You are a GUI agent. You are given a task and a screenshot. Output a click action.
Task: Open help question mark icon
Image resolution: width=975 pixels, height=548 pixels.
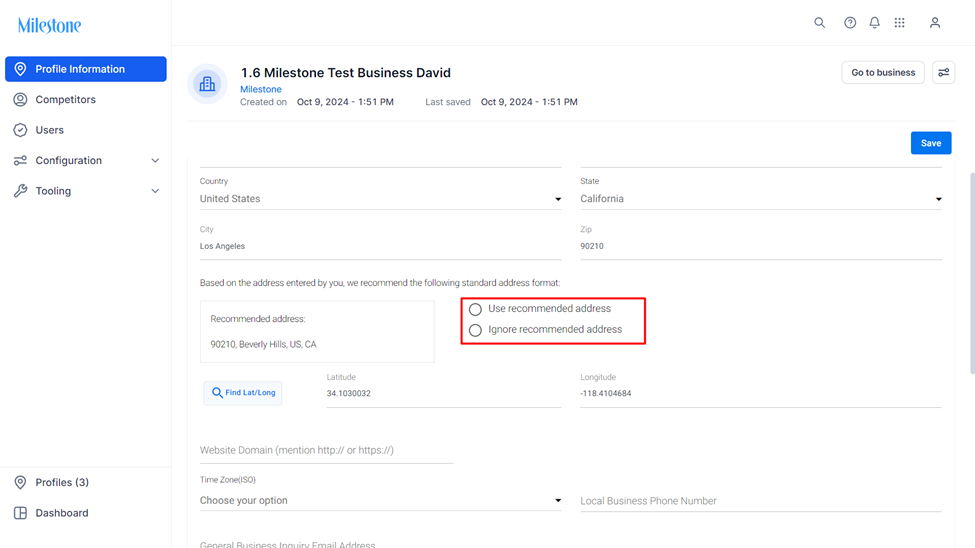pos(849,23)
